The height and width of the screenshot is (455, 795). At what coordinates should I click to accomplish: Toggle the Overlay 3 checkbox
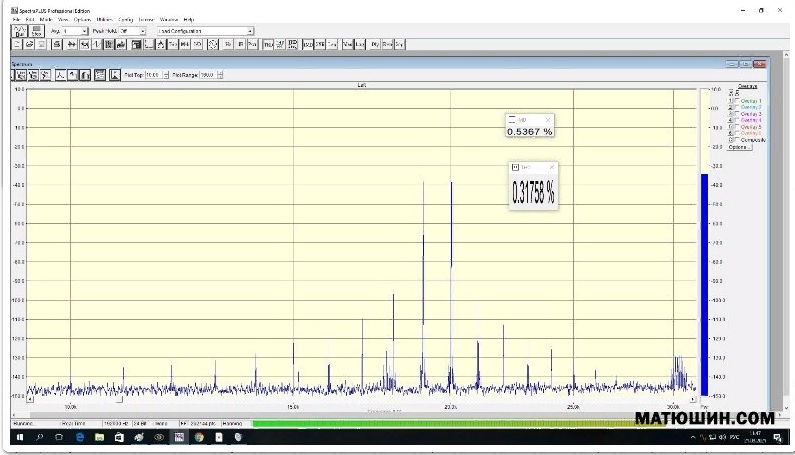point(737,114)
